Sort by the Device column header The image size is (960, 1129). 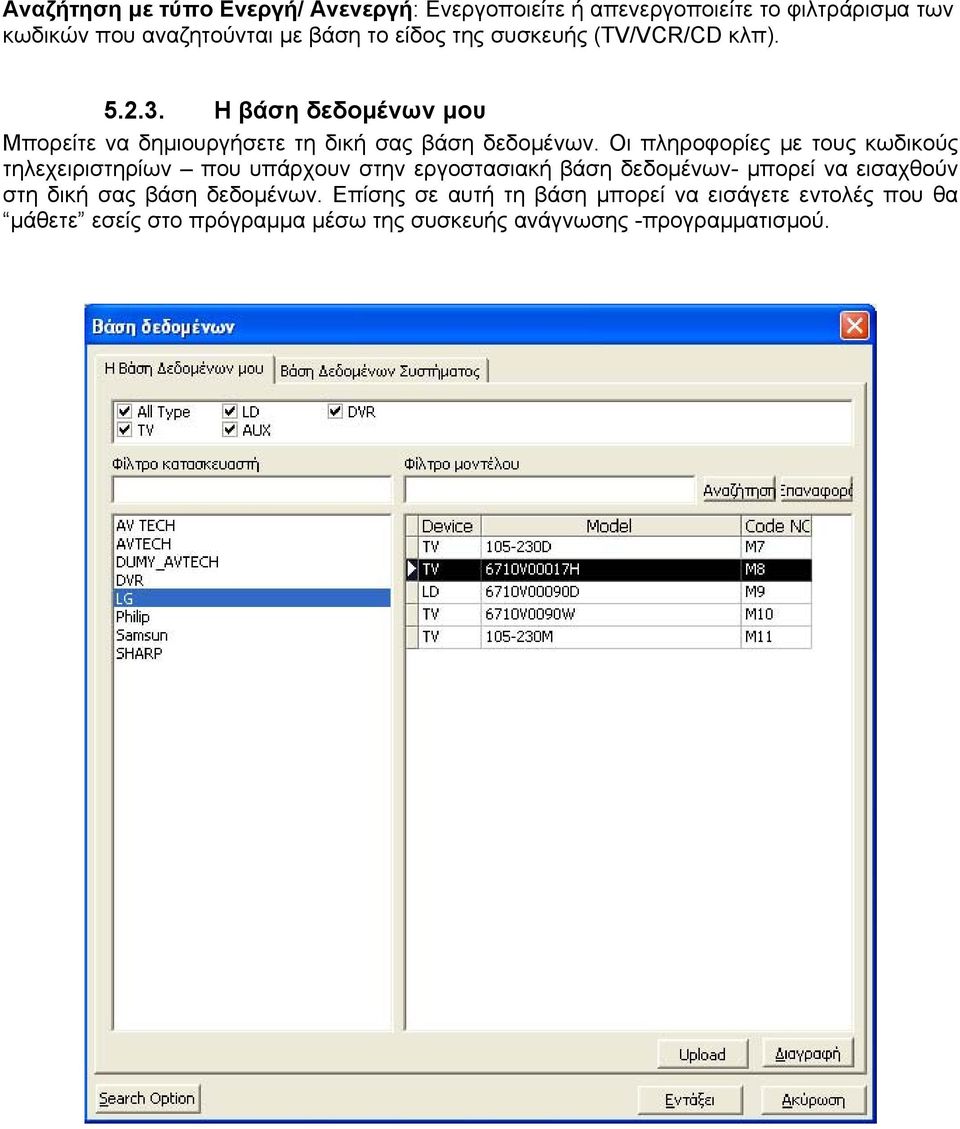[449, 526]
